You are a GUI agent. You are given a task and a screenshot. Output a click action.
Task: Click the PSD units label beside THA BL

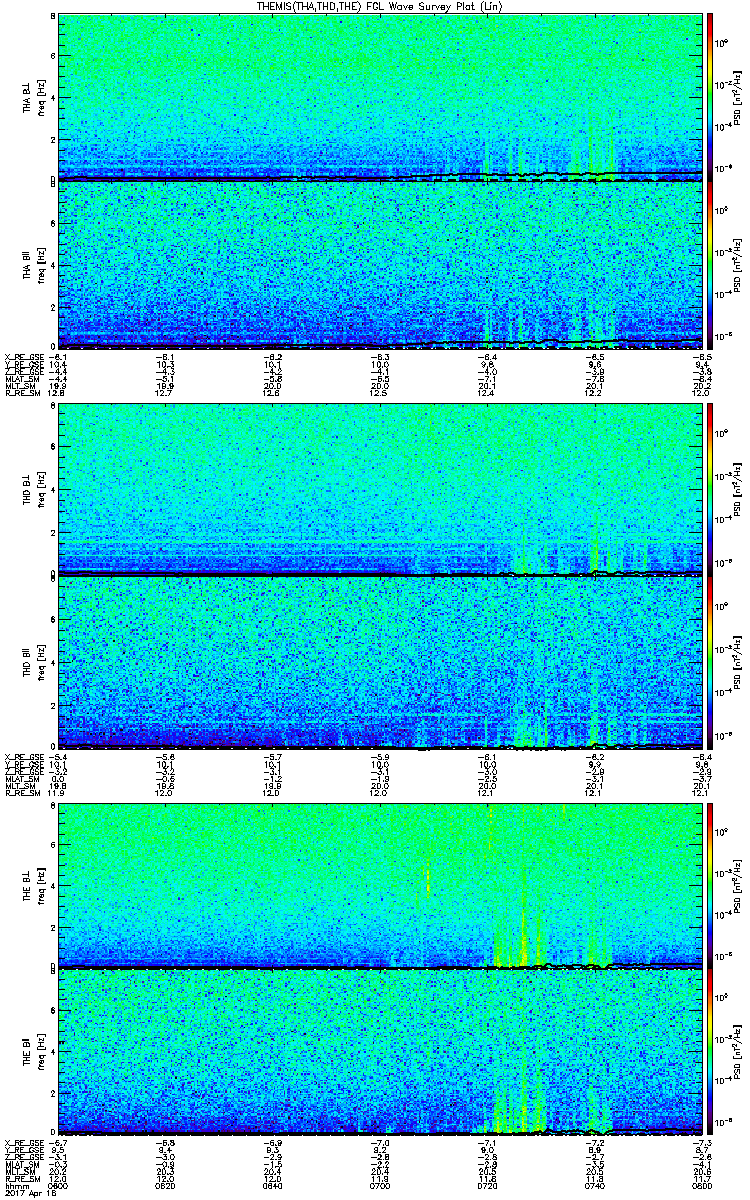pos(738,97)
